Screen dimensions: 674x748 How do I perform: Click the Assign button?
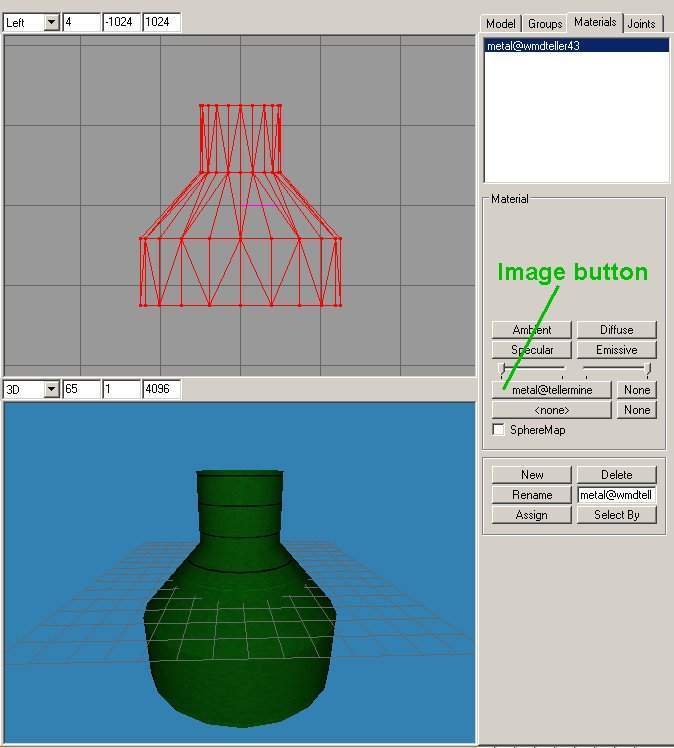(x=531, y=515)
